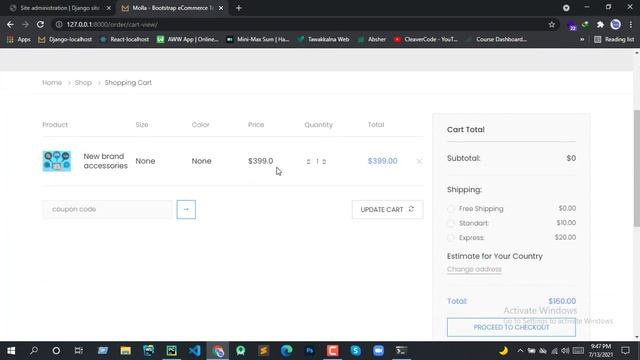Open the Absher bookmark

pos(372,40)
